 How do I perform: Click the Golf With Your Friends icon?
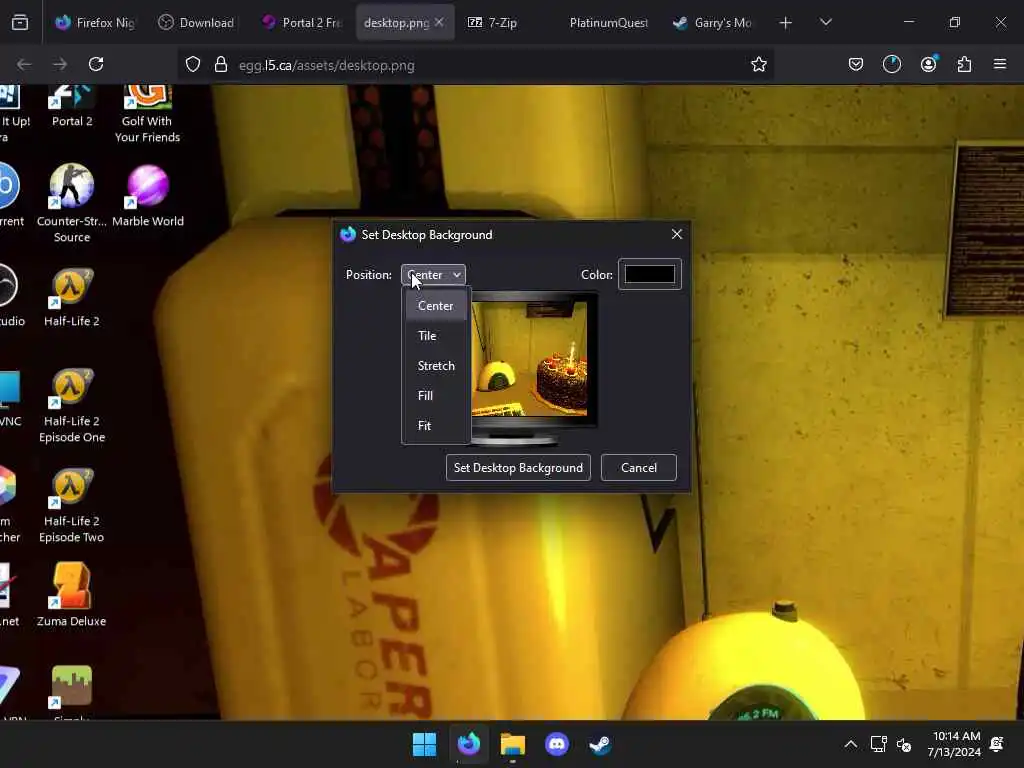pyautogui.click(x=148, y=114)
